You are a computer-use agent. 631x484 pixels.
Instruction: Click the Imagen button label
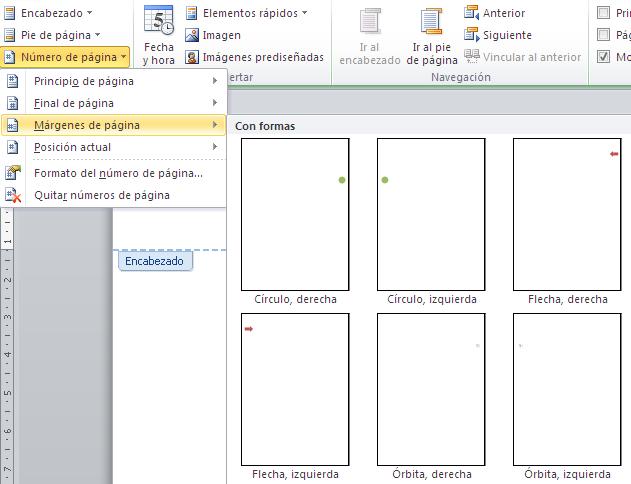(222, 35)
